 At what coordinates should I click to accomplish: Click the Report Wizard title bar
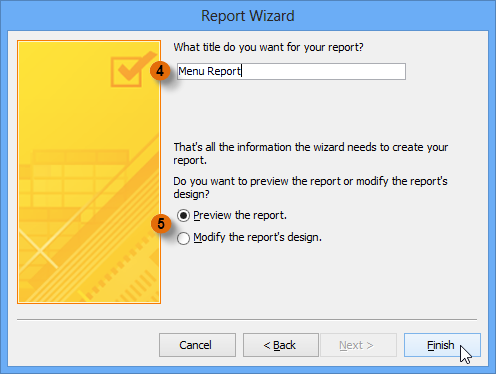248,16
